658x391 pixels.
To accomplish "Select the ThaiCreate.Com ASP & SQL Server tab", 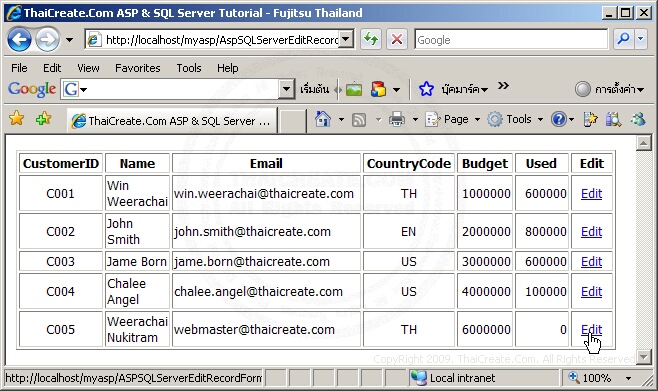I will point(172,121).
